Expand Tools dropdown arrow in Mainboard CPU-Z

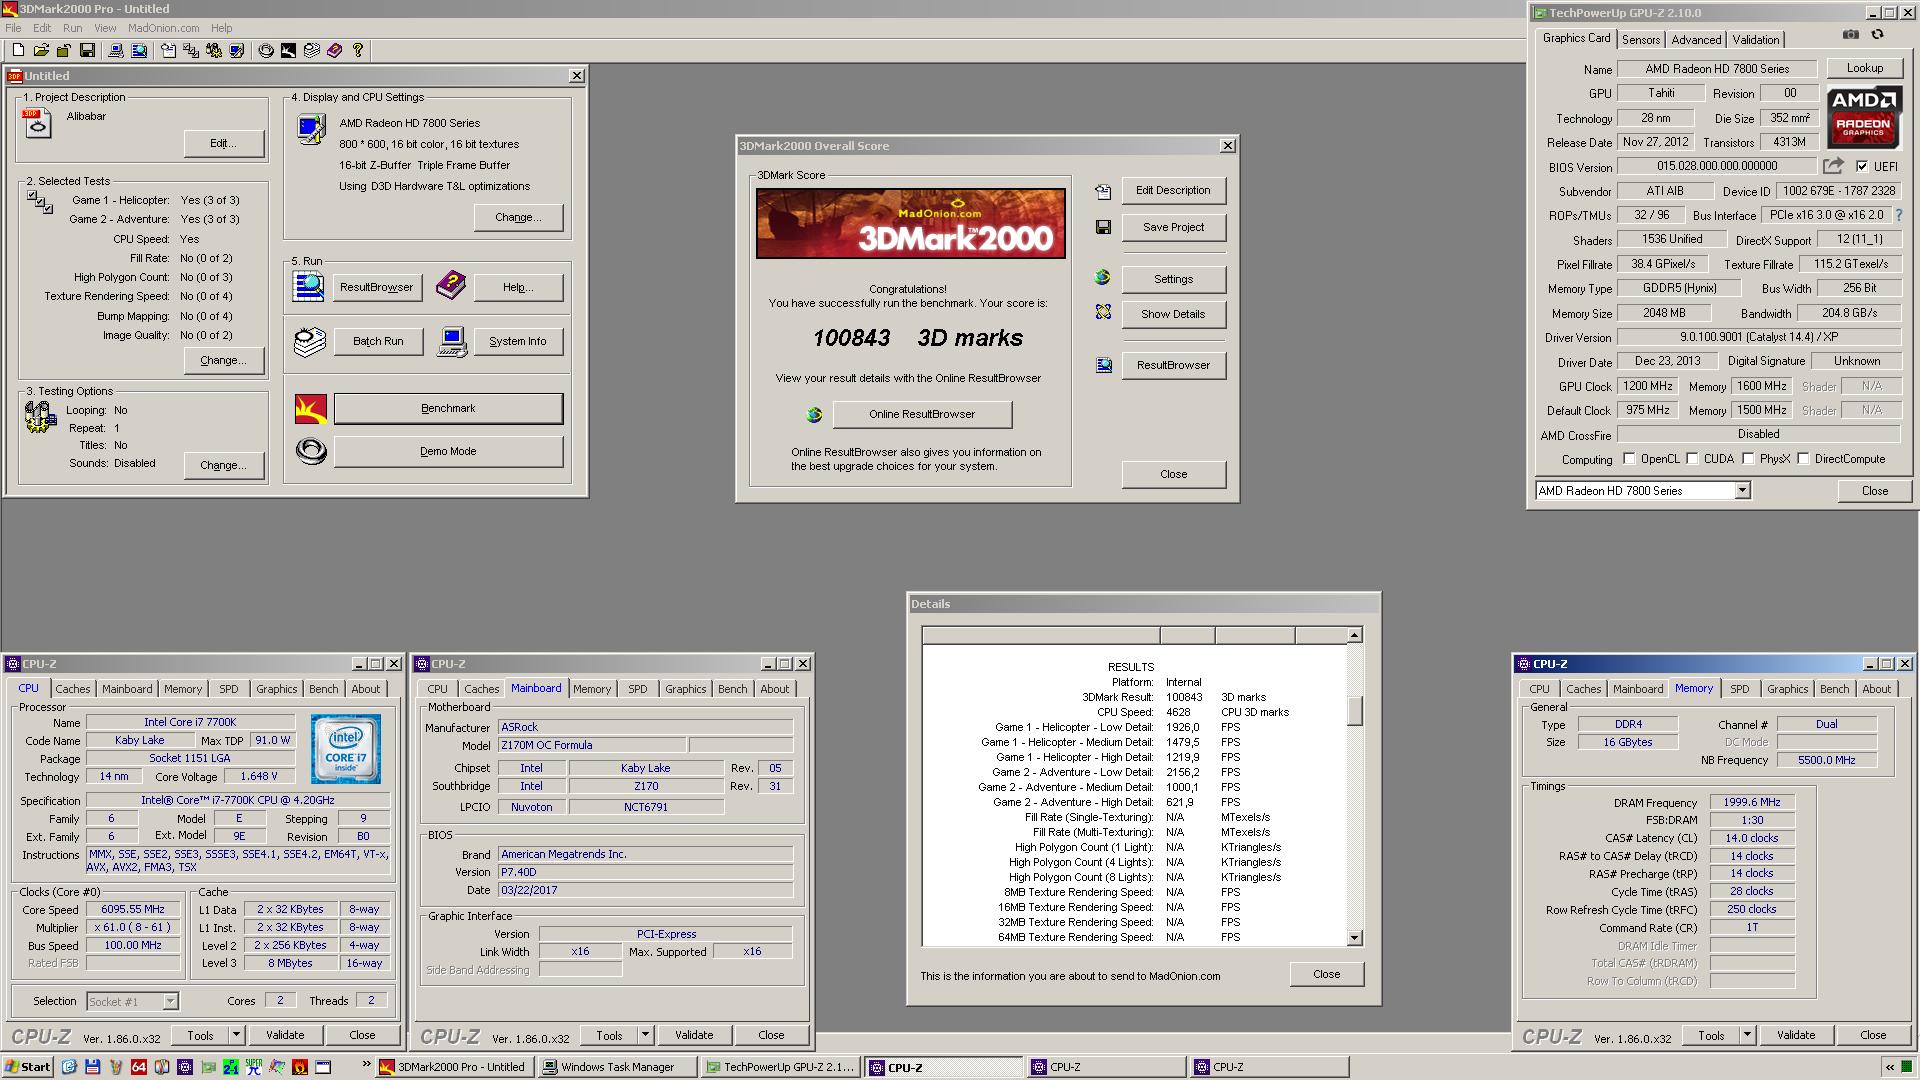(646, 1035)
